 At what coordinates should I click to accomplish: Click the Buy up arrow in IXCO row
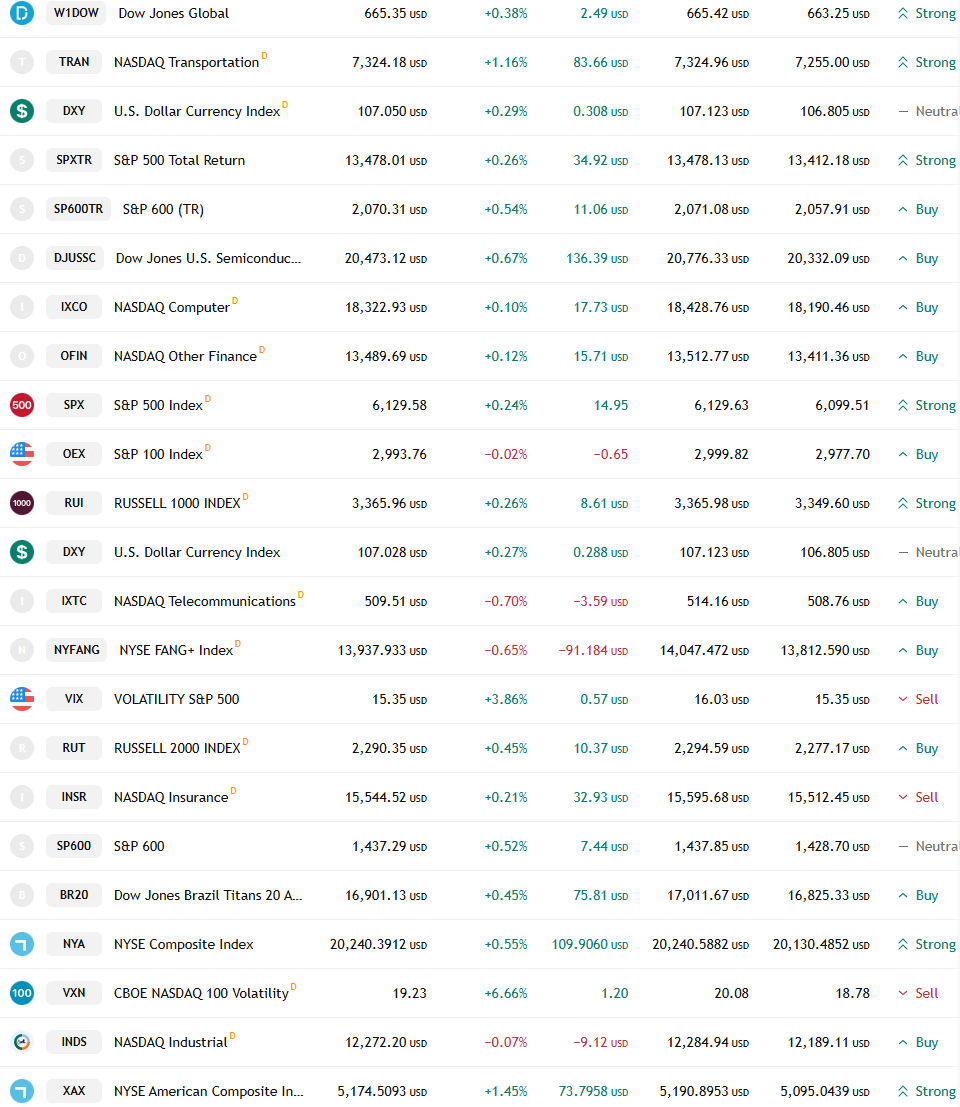point(903,307)
